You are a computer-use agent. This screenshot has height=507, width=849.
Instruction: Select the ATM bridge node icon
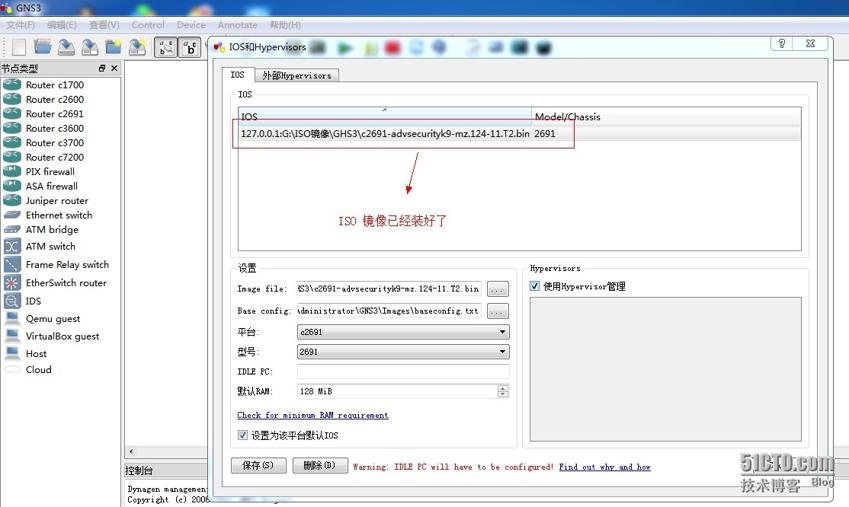pos(12,230)
